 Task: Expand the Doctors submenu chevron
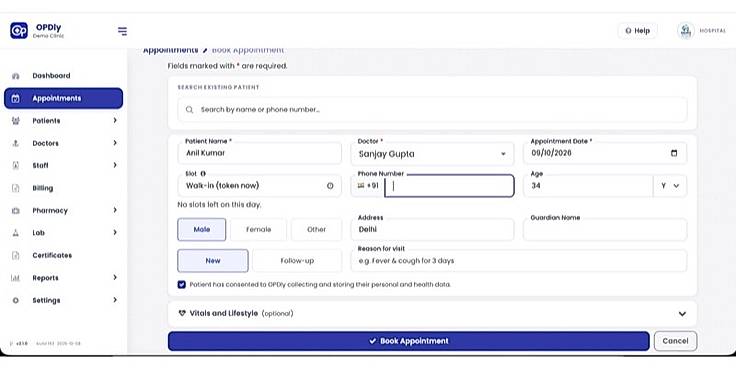point(115,143)
